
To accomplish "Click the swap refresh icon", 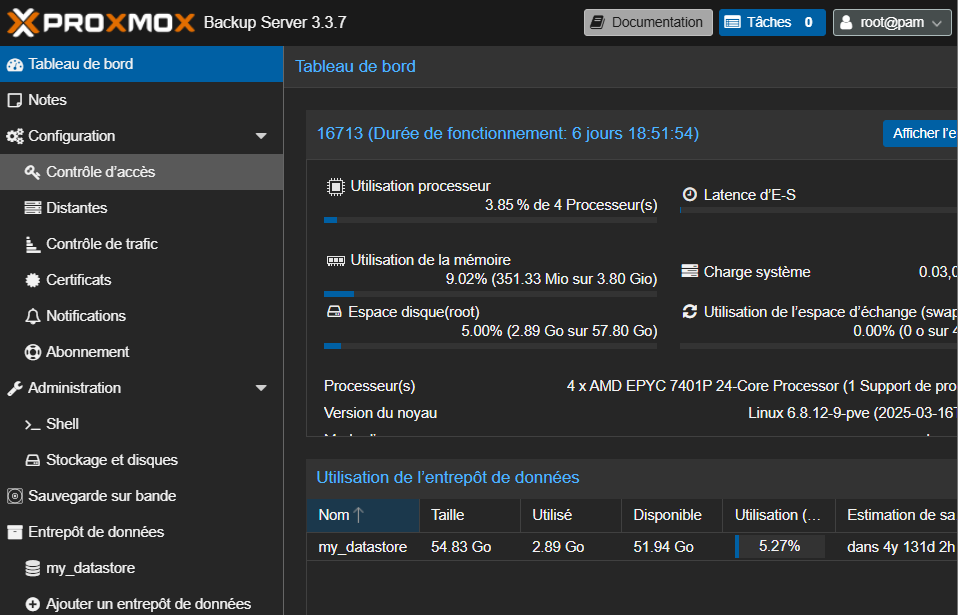I will 690,311.
